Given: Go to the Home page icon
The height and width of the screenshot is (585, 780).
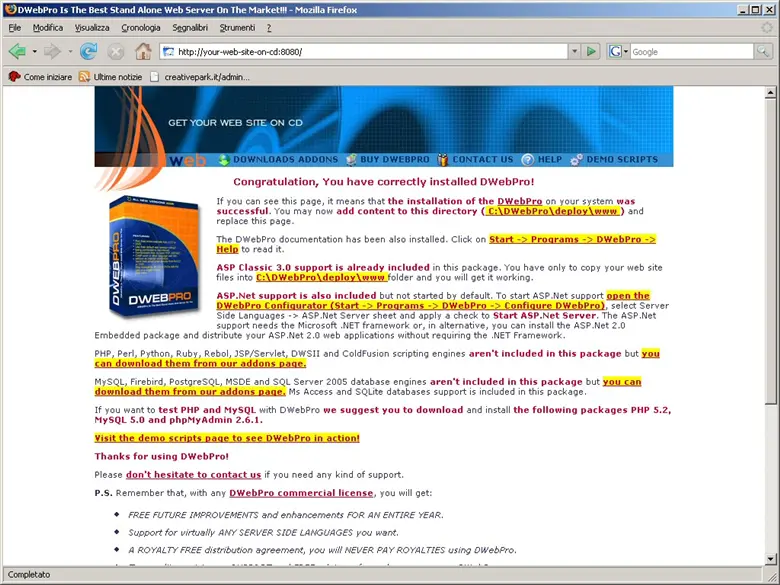Looking at the screenshot, I should [143, 51].
